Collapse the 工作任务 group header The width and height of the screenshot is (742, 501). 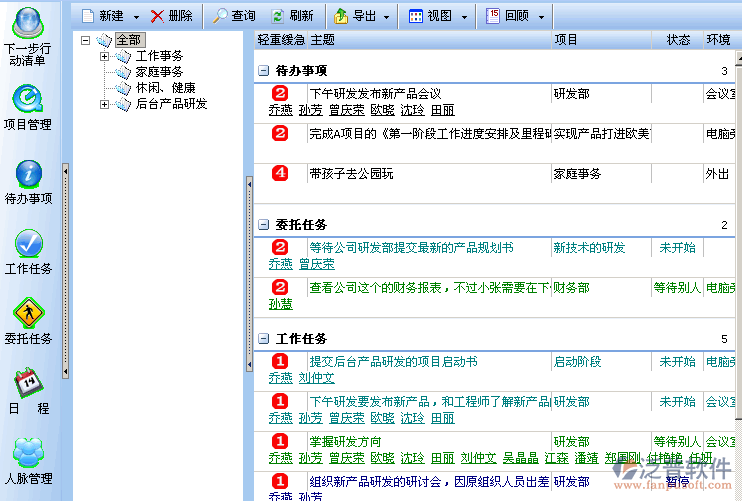(263, 339)
